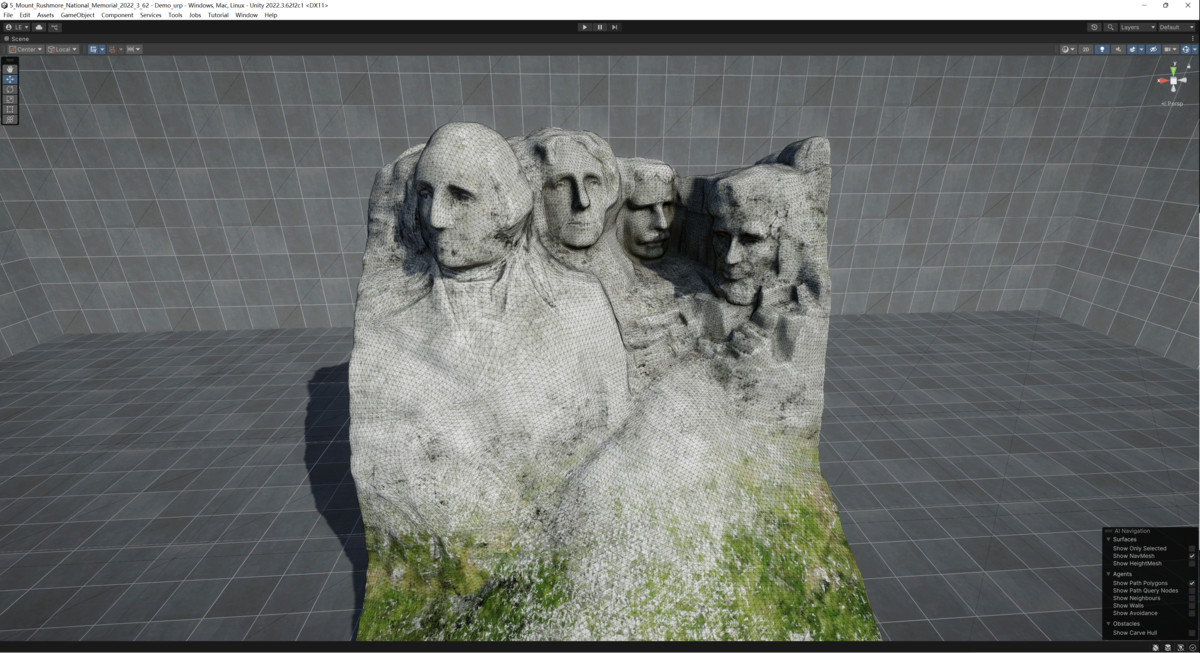Toggle scene view lighting with the bulb icon

pos(1103,49)
